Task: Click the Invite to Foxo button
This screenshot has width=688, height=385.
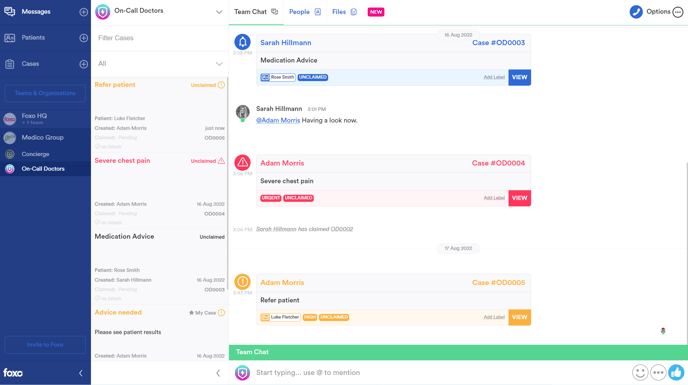Action: tap(45, 345)
